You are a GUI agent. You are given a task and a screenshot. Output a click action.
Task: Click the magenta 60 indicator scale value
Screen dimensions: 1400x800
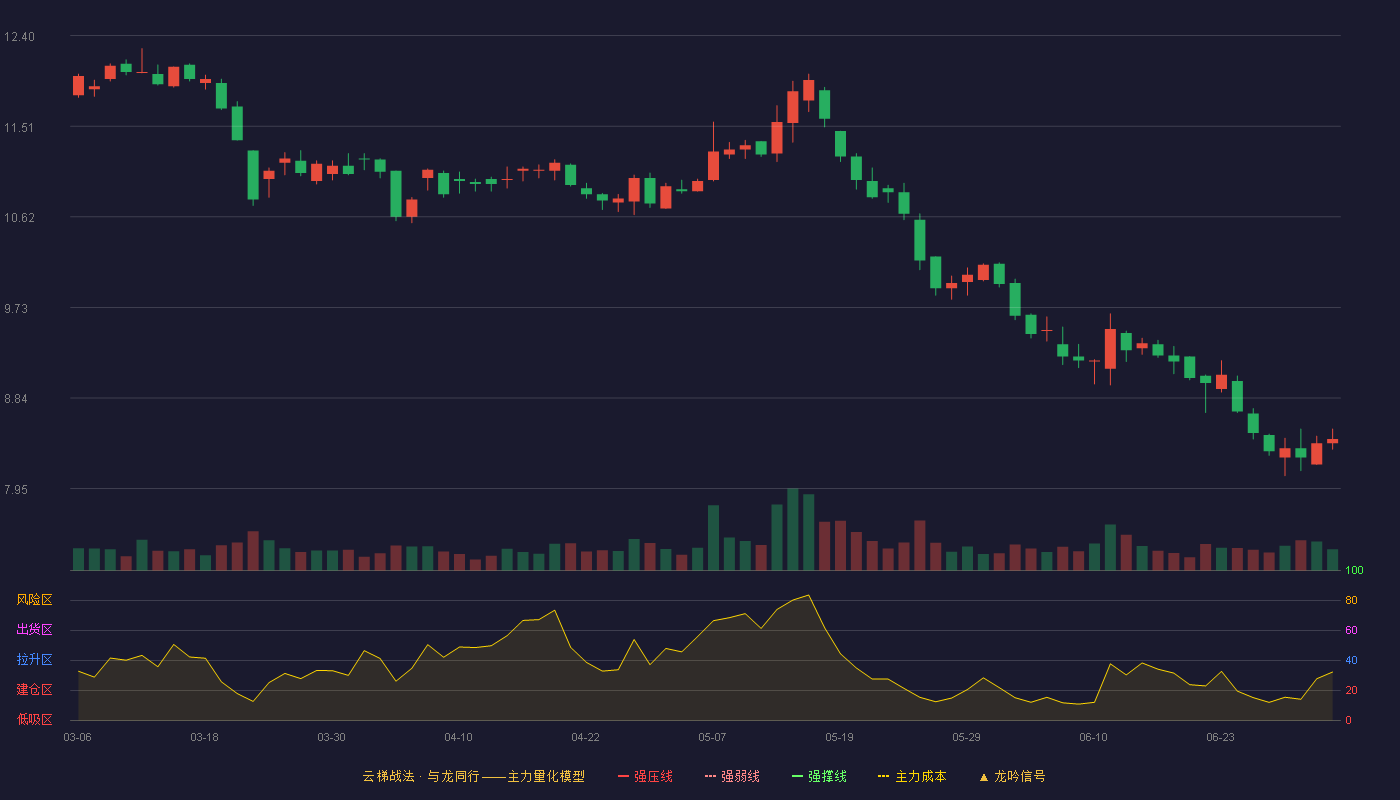tap(1351, 630)
